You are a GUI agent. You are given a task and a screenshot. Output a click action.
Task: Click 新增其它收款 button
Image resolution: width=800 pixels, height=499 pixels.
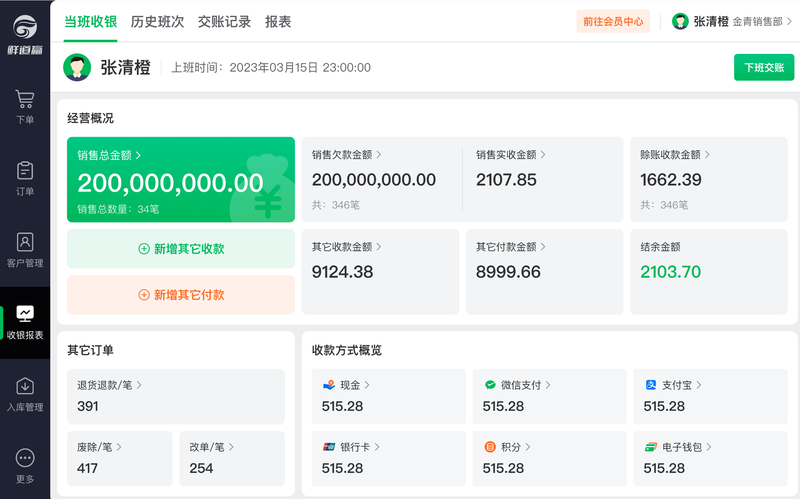(x=181, y=248)
